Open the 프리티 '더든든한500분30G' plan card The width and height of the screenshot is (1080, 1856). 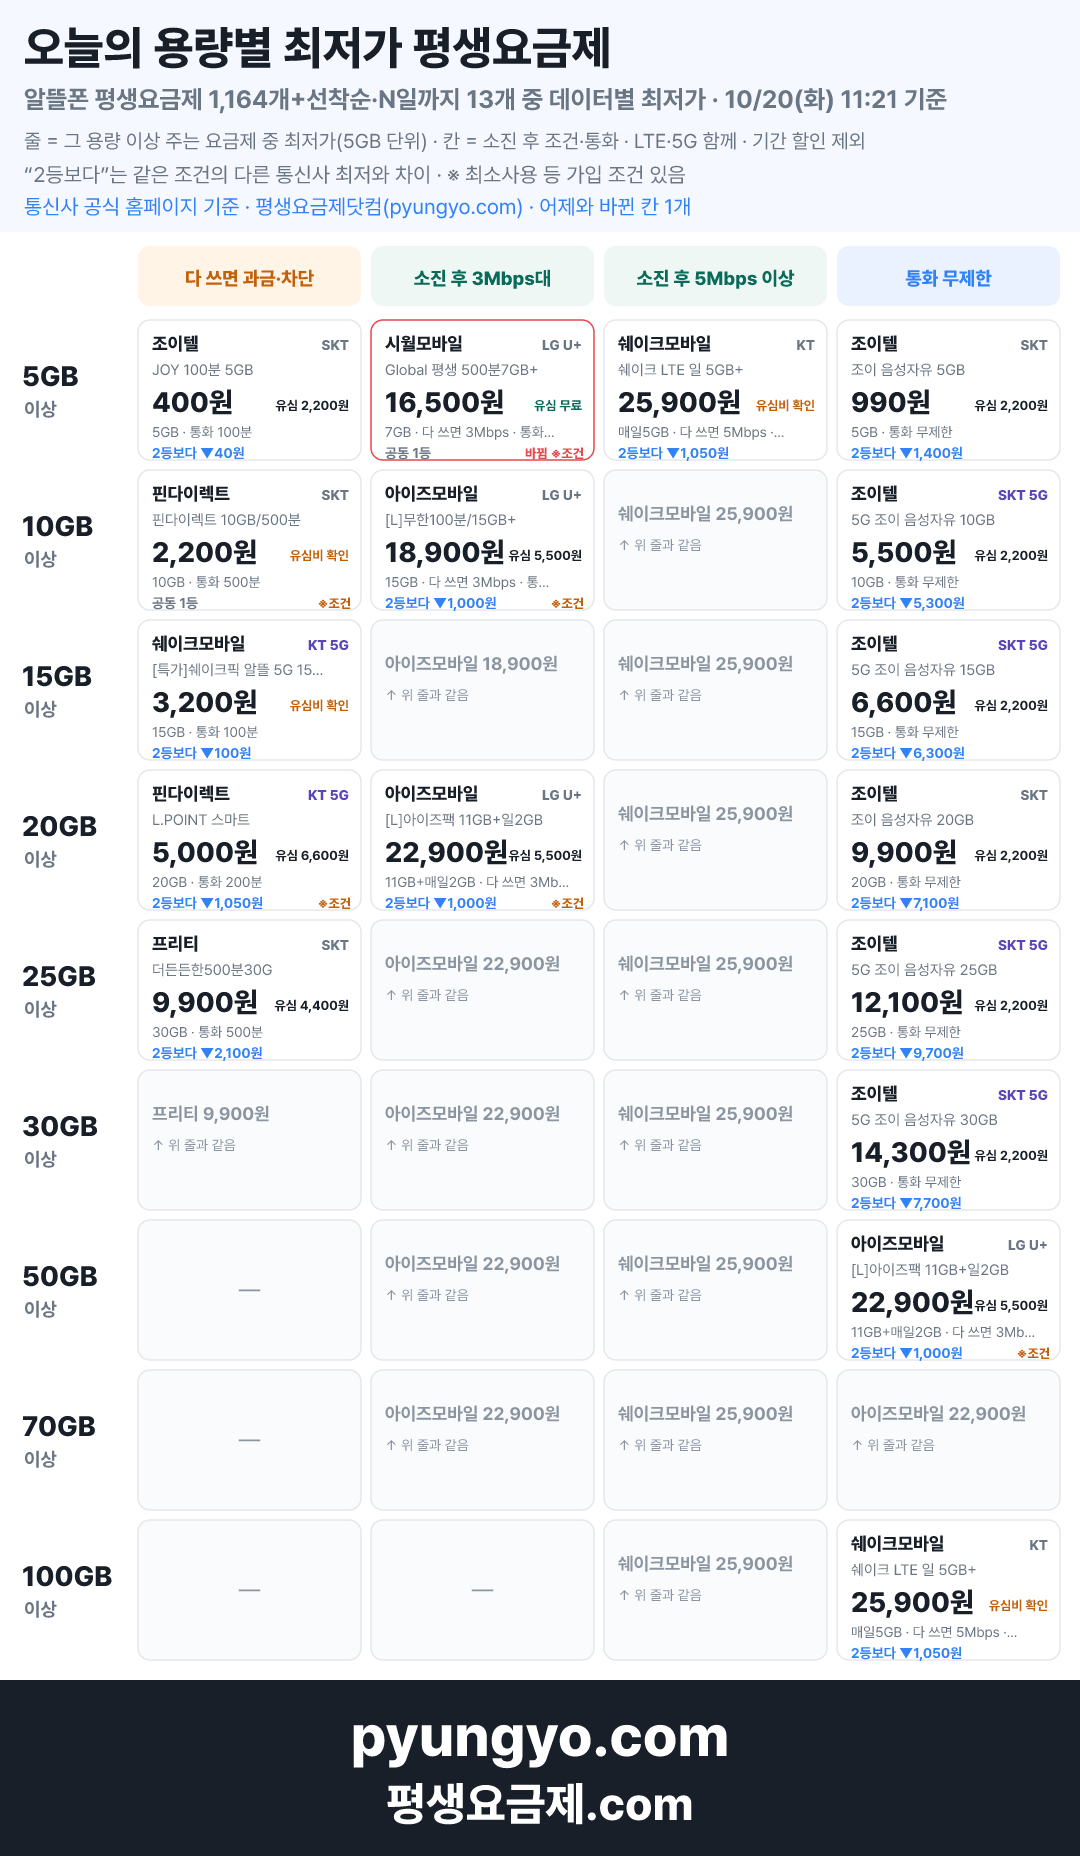point(249,990)
